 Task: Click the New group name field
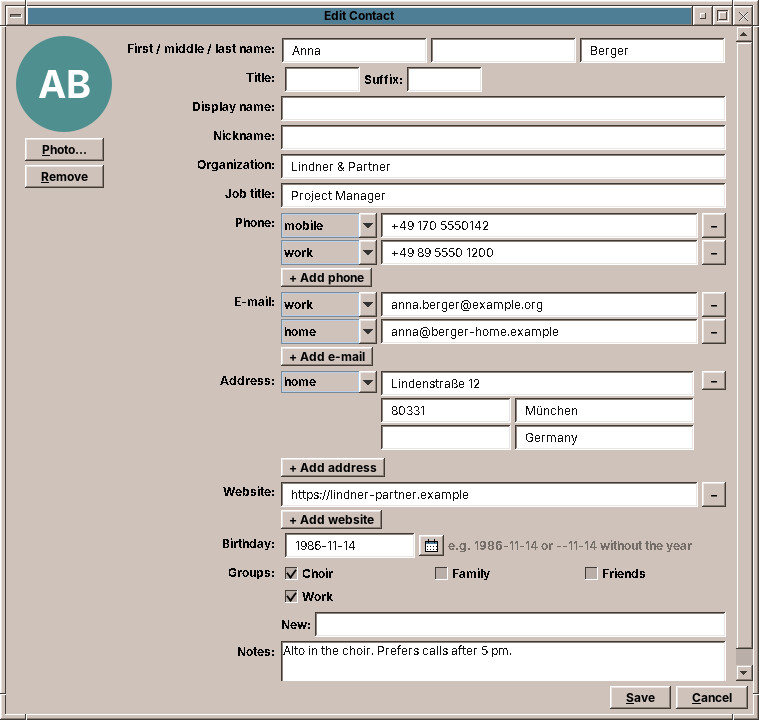coord(520,625)
